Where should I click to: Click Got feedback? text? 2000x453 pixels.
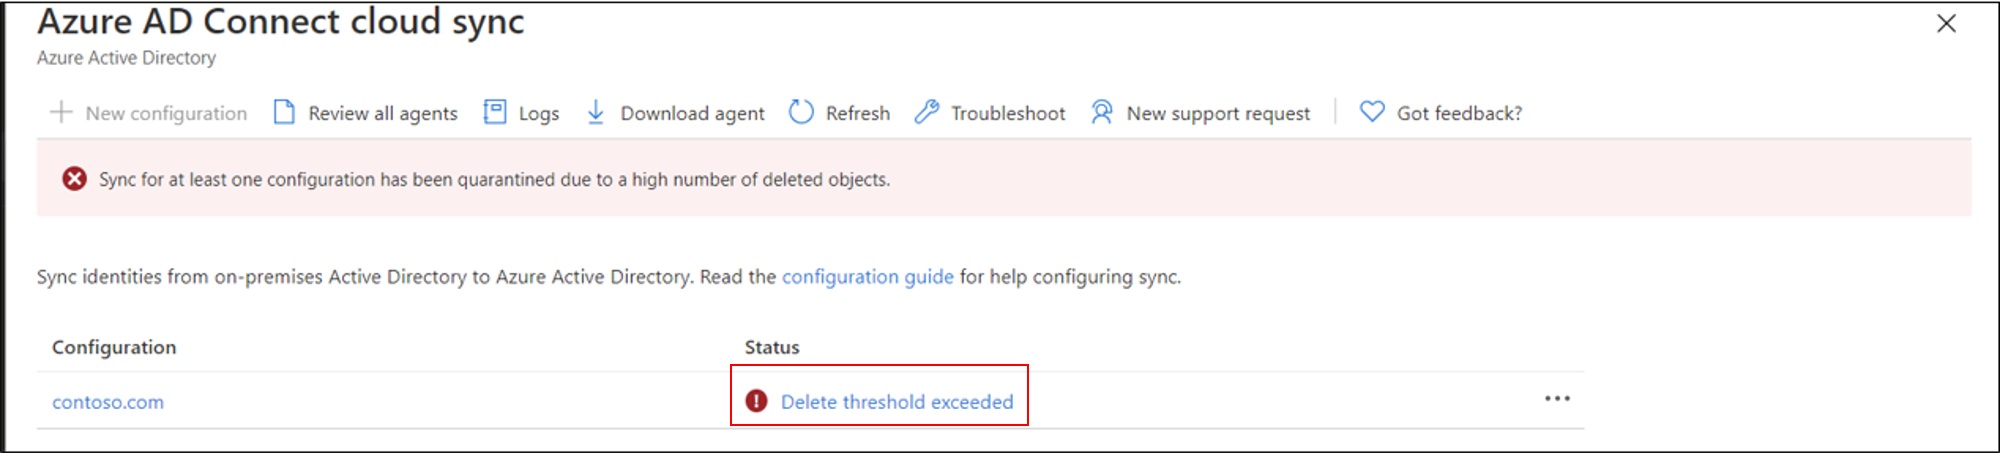click(1459, 114)
